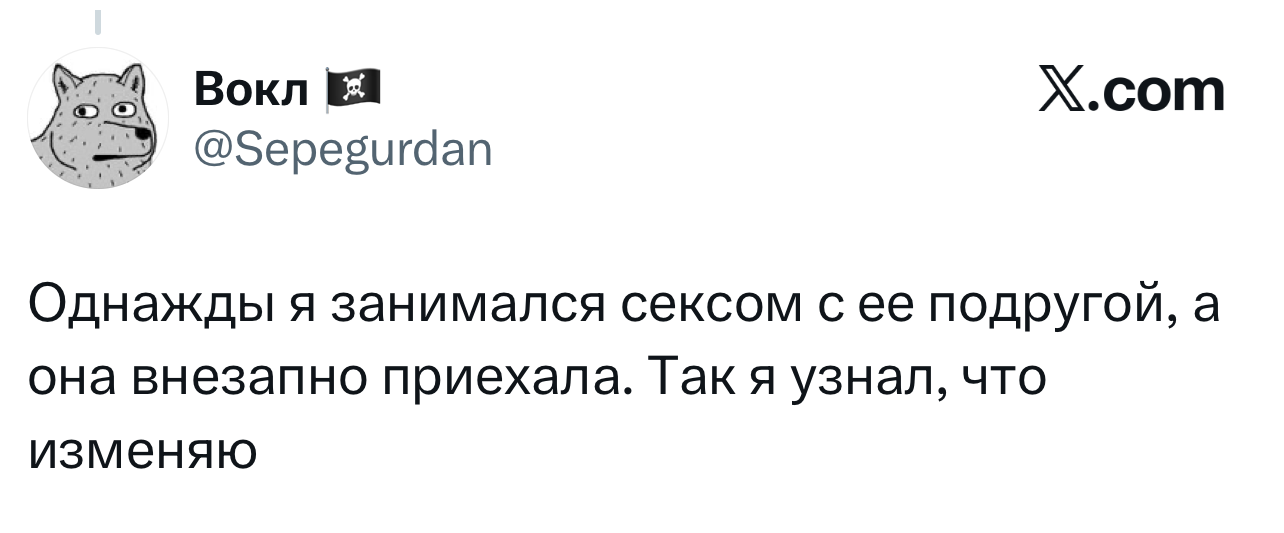Open the wolf profile avatar

pos(97,118)
